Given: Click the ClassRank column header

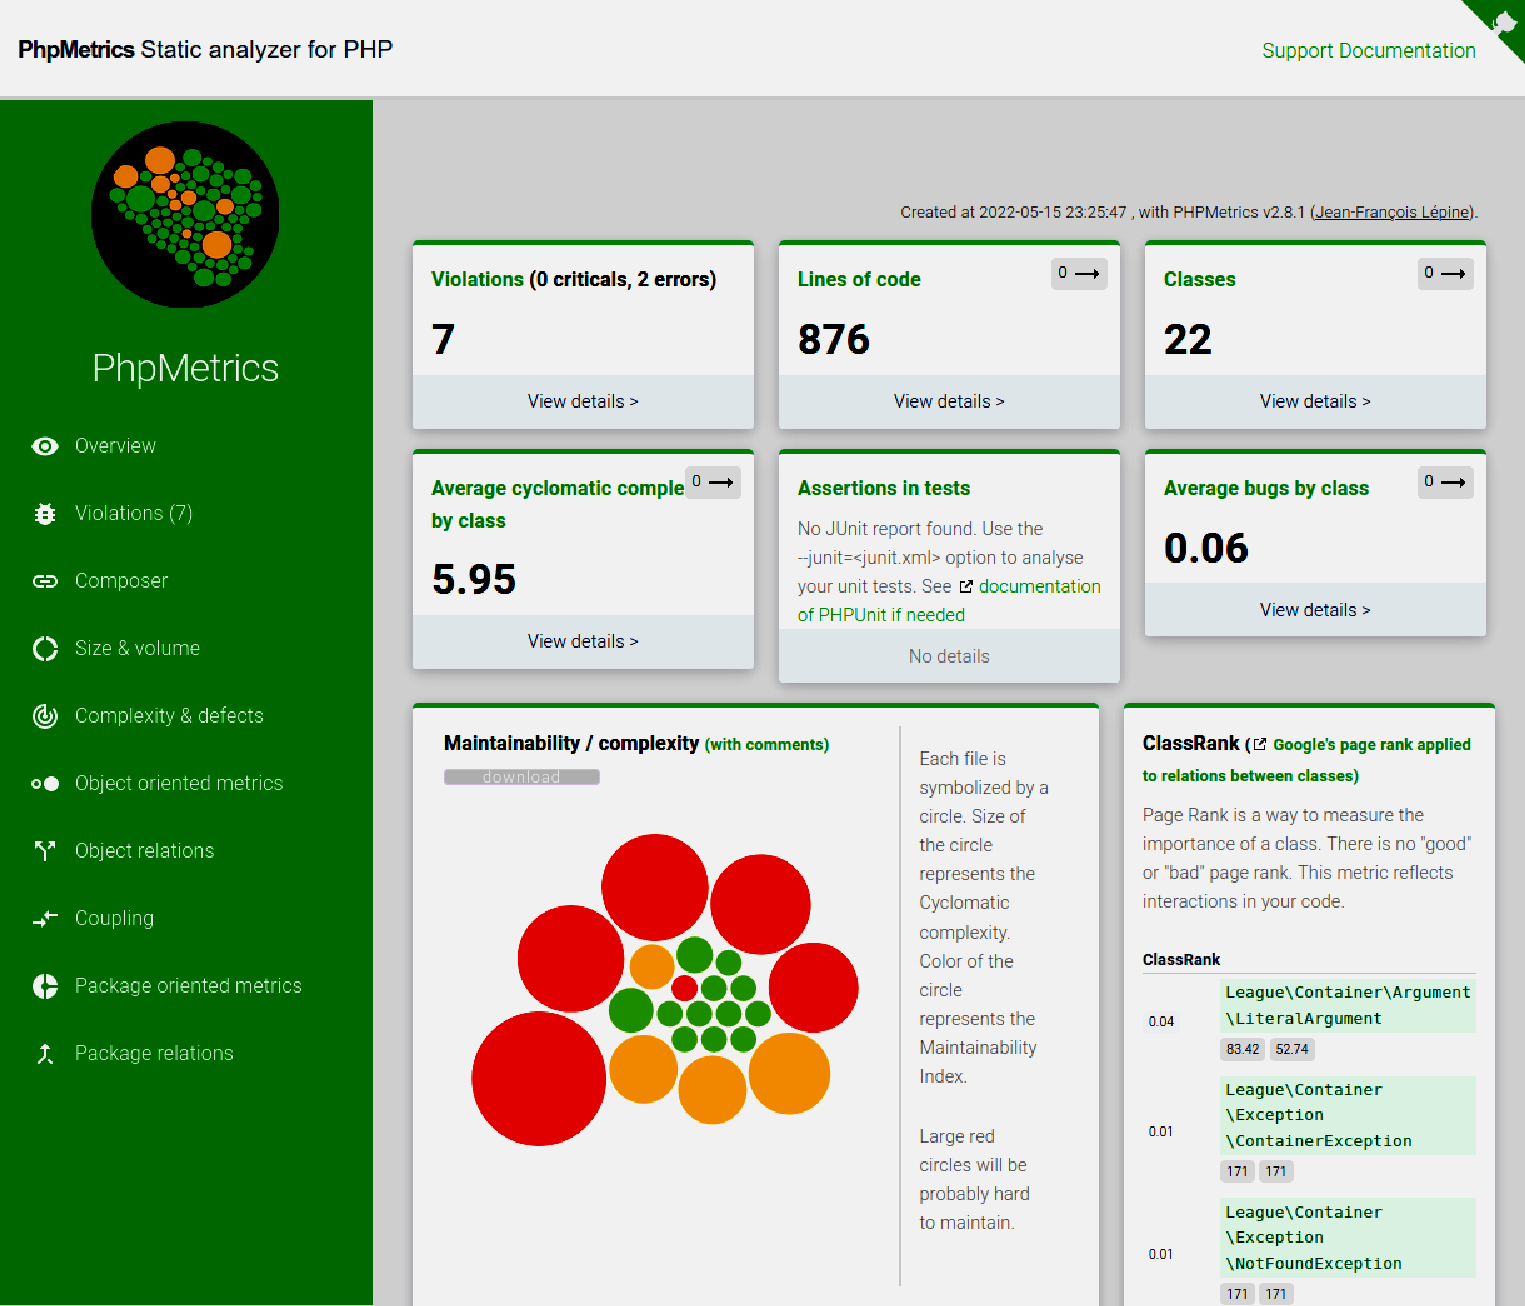Looking at the screenshot, I should 1181,960.
